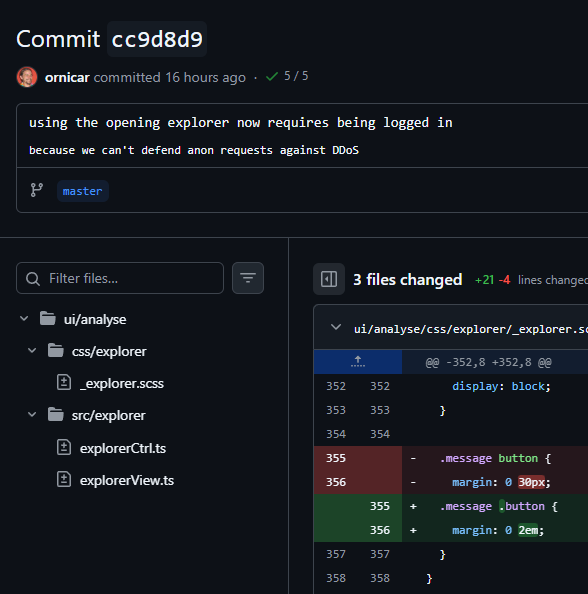
Task: Open the ornicar author profile link
Action: click(67, 77)
